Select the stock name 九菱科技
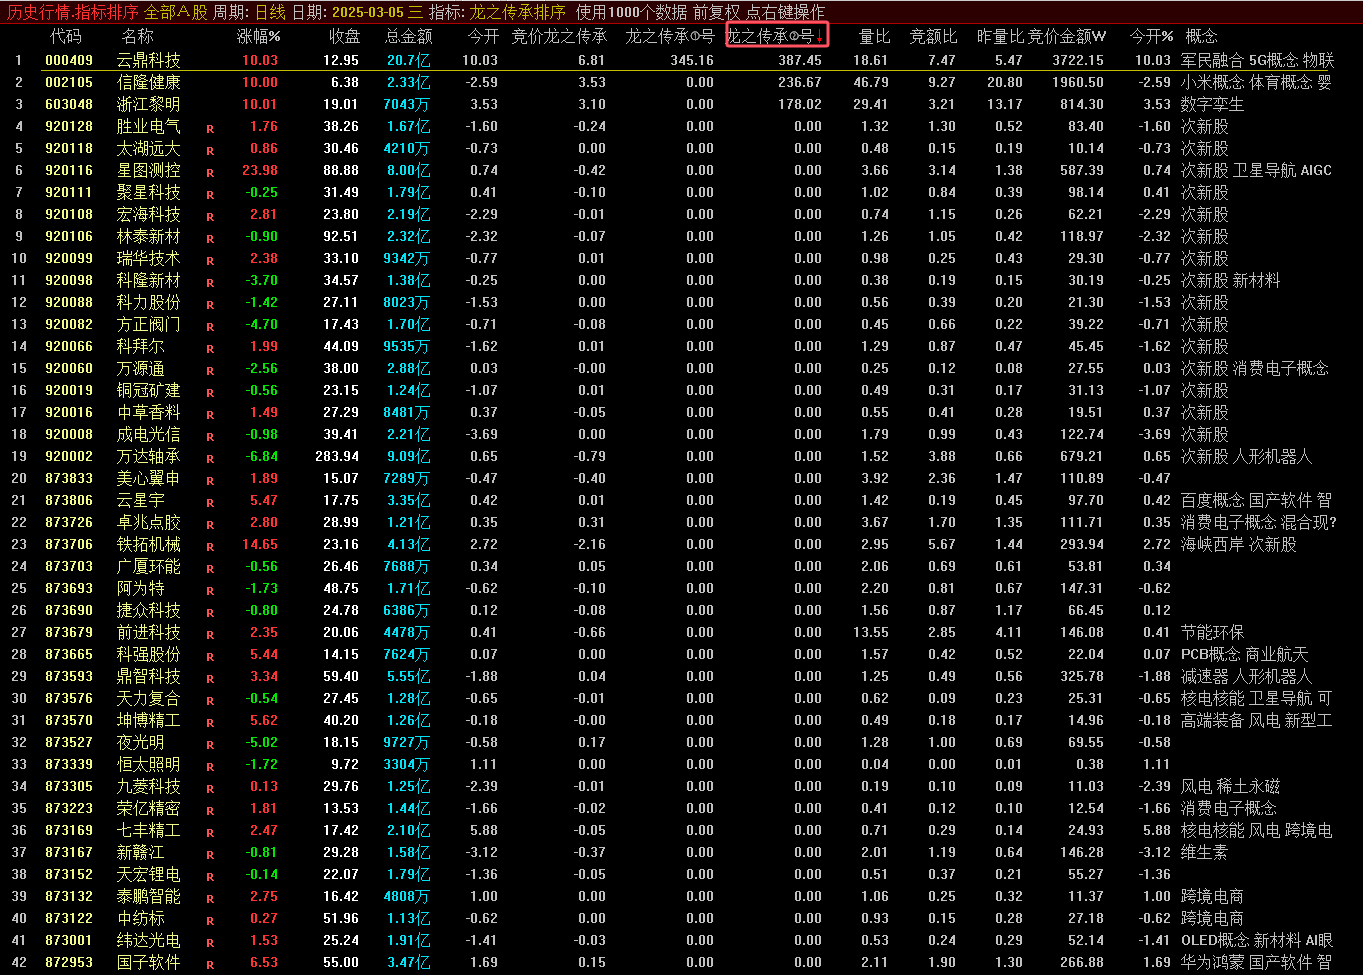Image resolution: width=1363 pixels, height=975 pixels. (149, 786)
